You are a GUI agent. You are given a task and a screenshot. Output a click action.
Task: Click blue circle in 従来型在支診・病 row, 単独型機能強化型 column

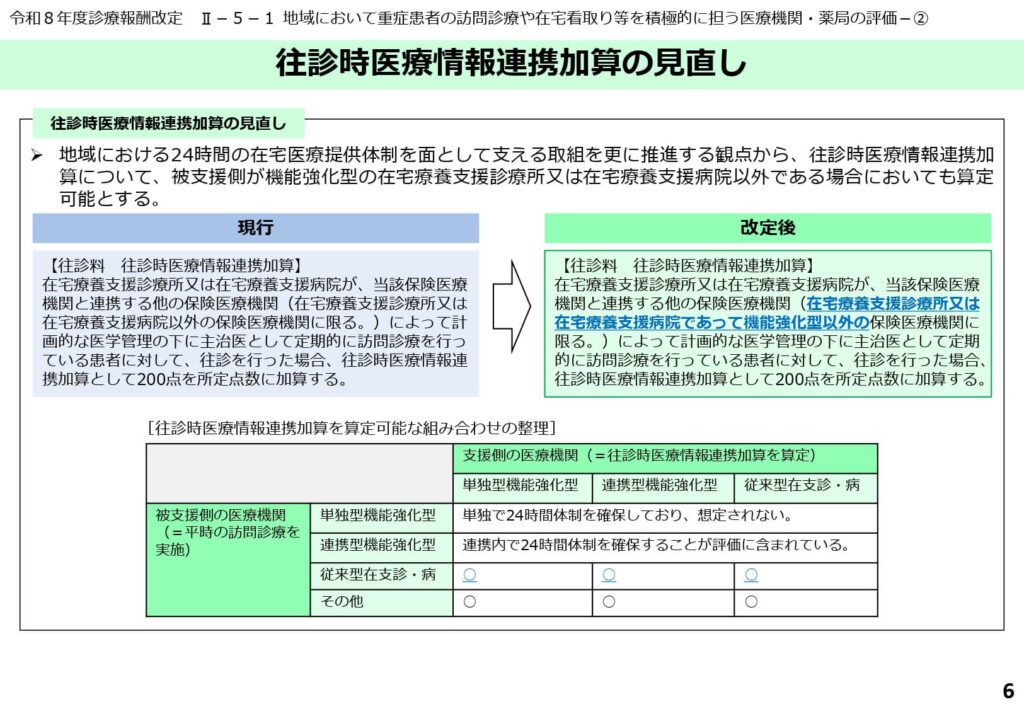tap(468, 575)
